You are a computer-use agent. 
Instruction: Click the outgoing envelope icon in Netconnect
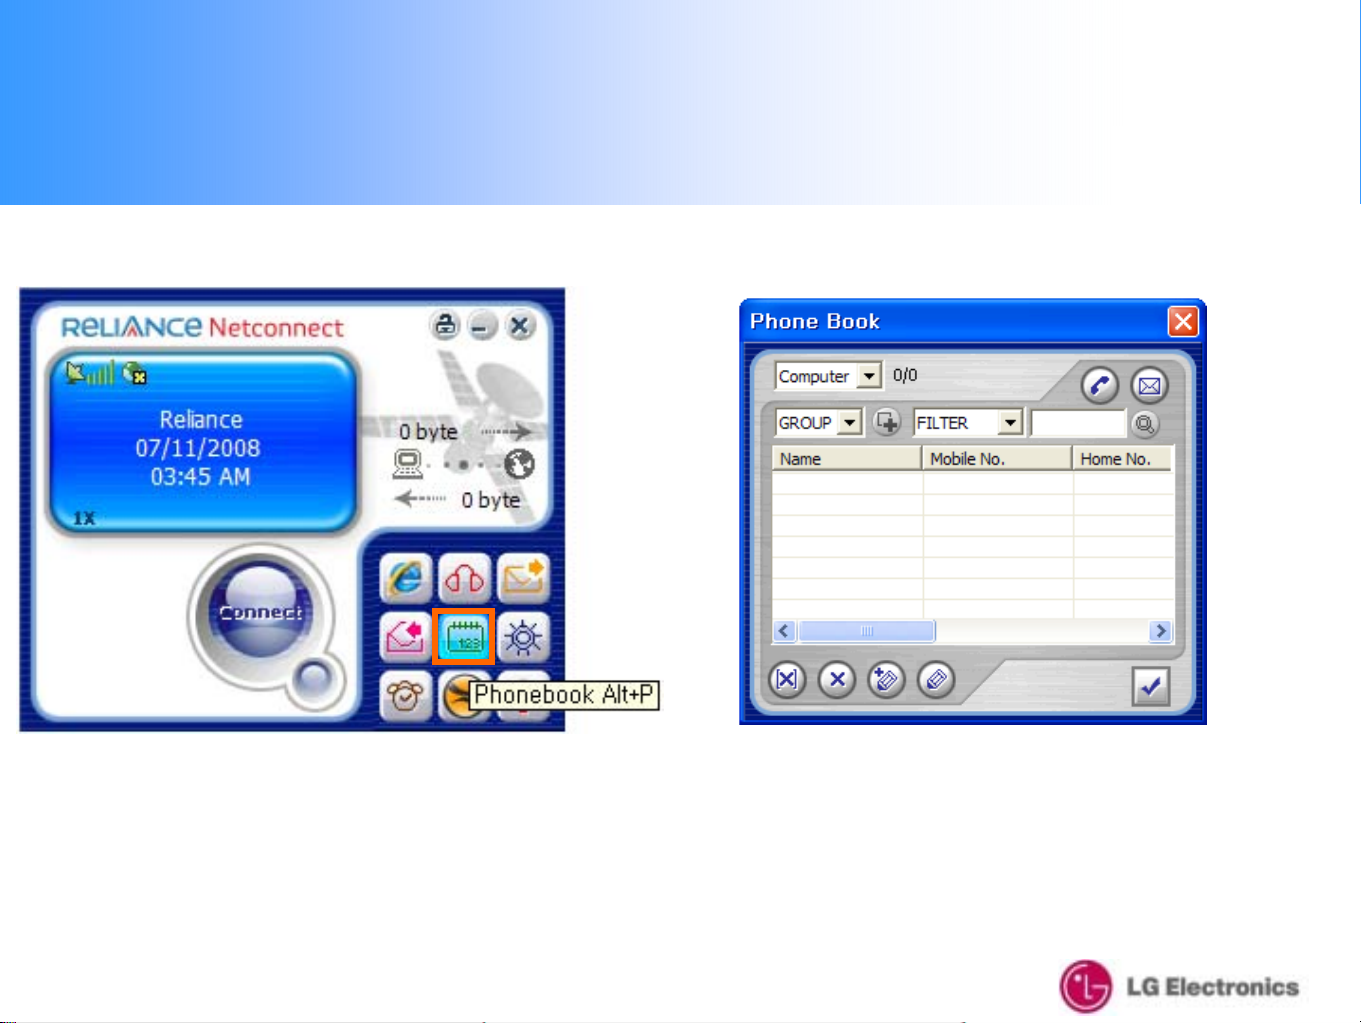[523, 578]
